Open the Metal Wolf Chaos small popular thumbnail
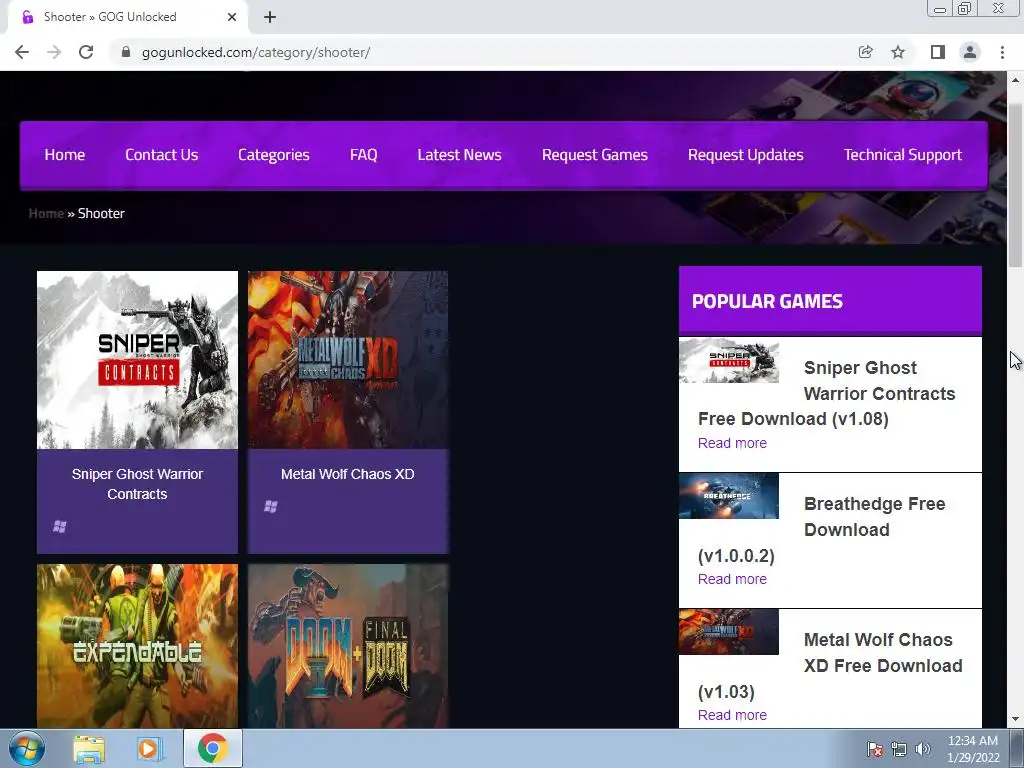 729,632
